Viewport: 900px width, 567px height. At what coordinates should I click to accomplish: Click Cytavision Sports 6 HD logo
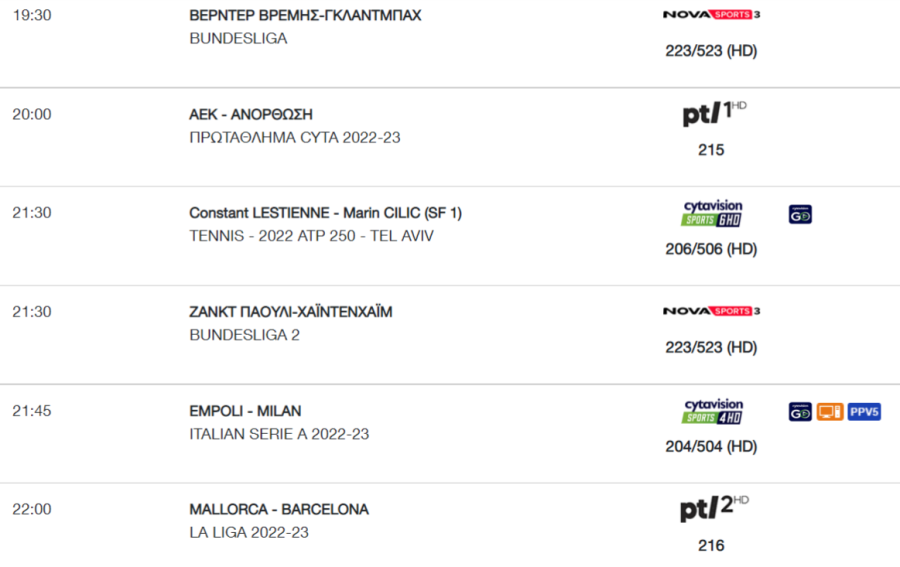tap(712, 213)
